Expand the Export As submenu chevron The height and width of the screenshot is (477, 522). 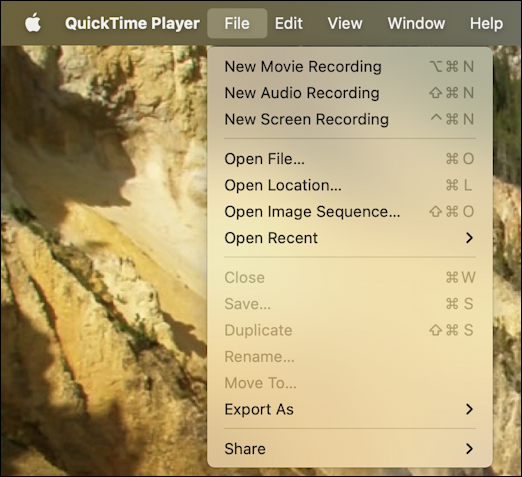(x=469, y=409)
